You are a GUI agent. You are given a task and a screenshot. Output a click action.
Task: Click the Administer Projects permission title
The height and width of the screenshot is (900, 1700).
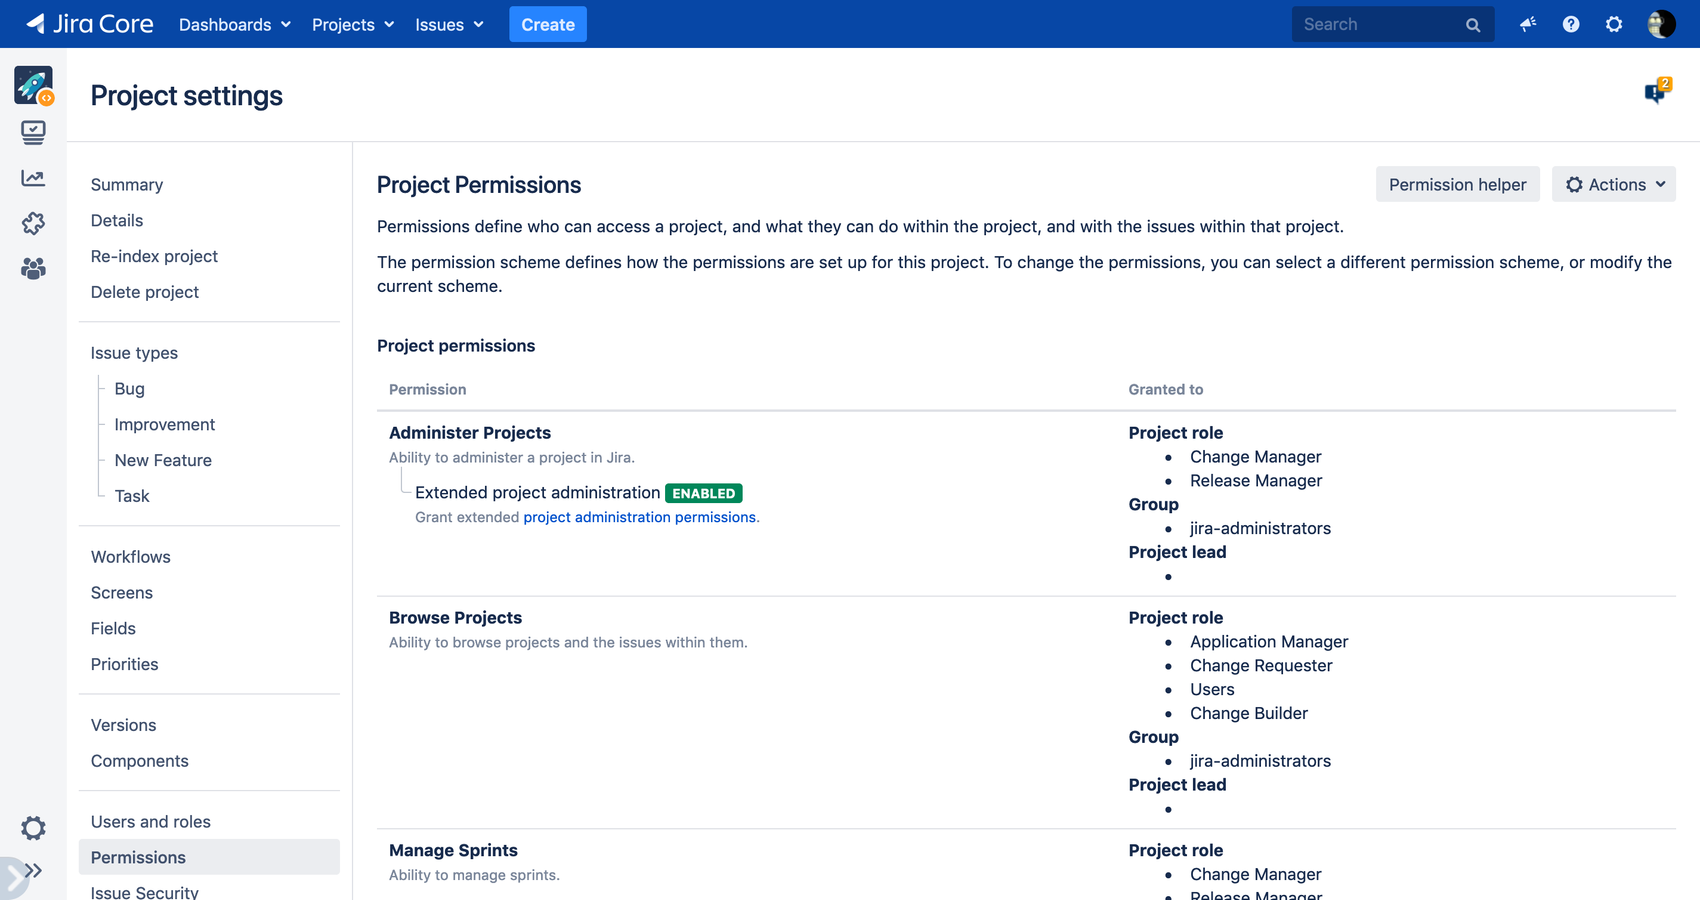click(470, 433)
